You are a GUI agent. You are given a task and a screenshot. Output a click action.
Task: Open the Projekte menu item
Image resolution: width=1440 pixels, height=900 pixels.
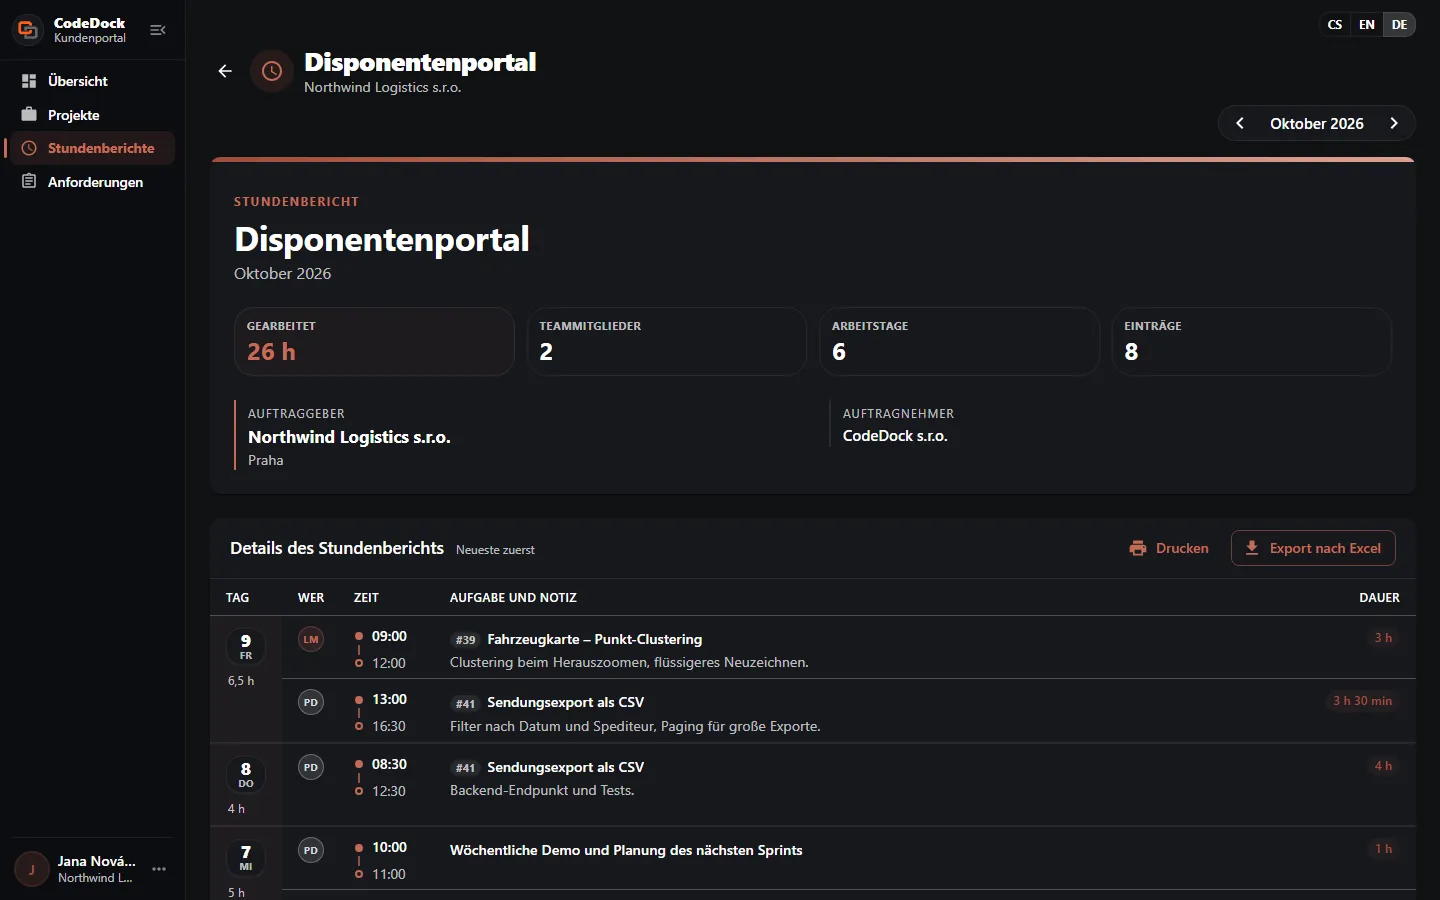[x=90, y=115]
